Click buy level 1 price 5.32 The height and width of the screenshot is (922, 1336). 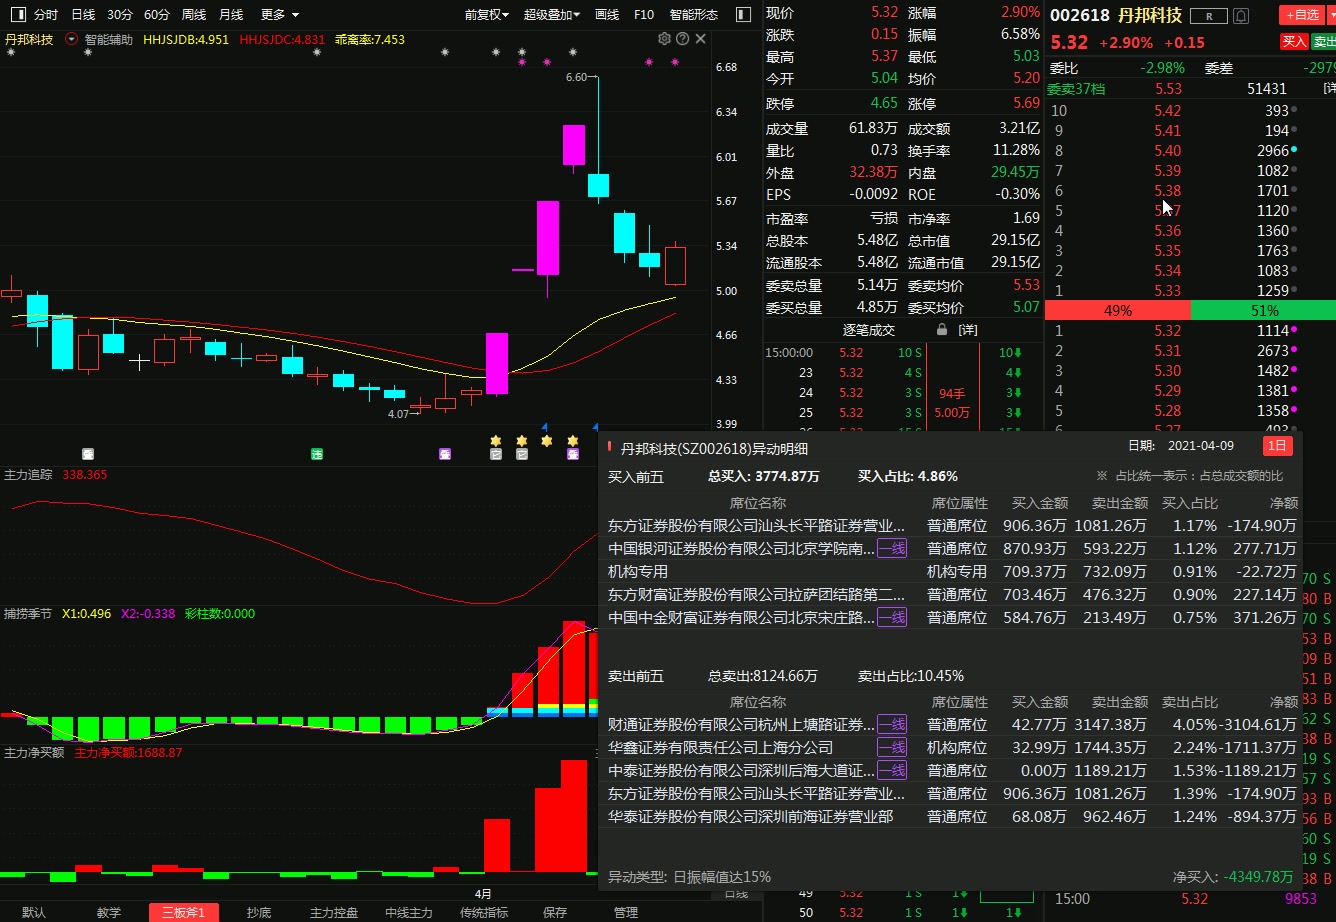pos(1167,331)
